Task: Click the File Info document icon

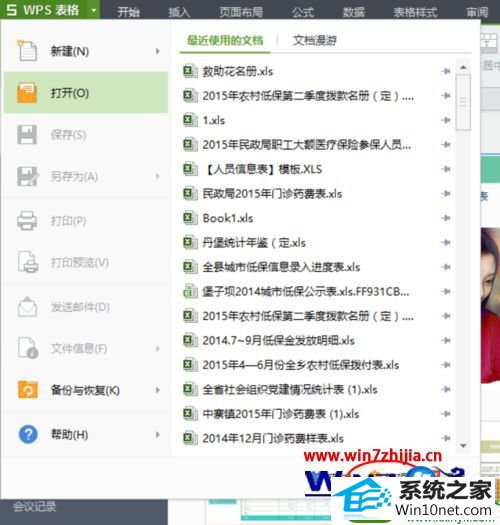Action: pos(28,348)
